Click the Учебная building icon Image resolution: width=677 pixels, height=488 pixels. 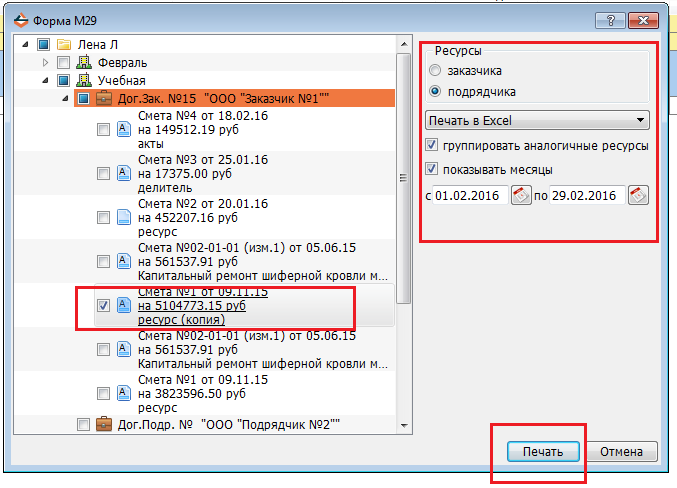(x=84, y=80)
